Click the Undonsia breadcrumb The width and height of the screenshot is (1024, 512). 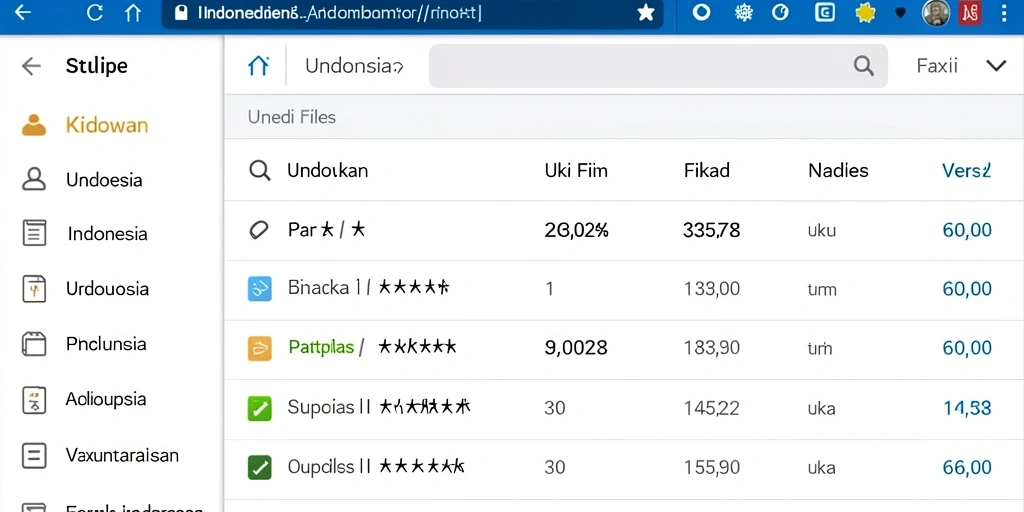354,66
